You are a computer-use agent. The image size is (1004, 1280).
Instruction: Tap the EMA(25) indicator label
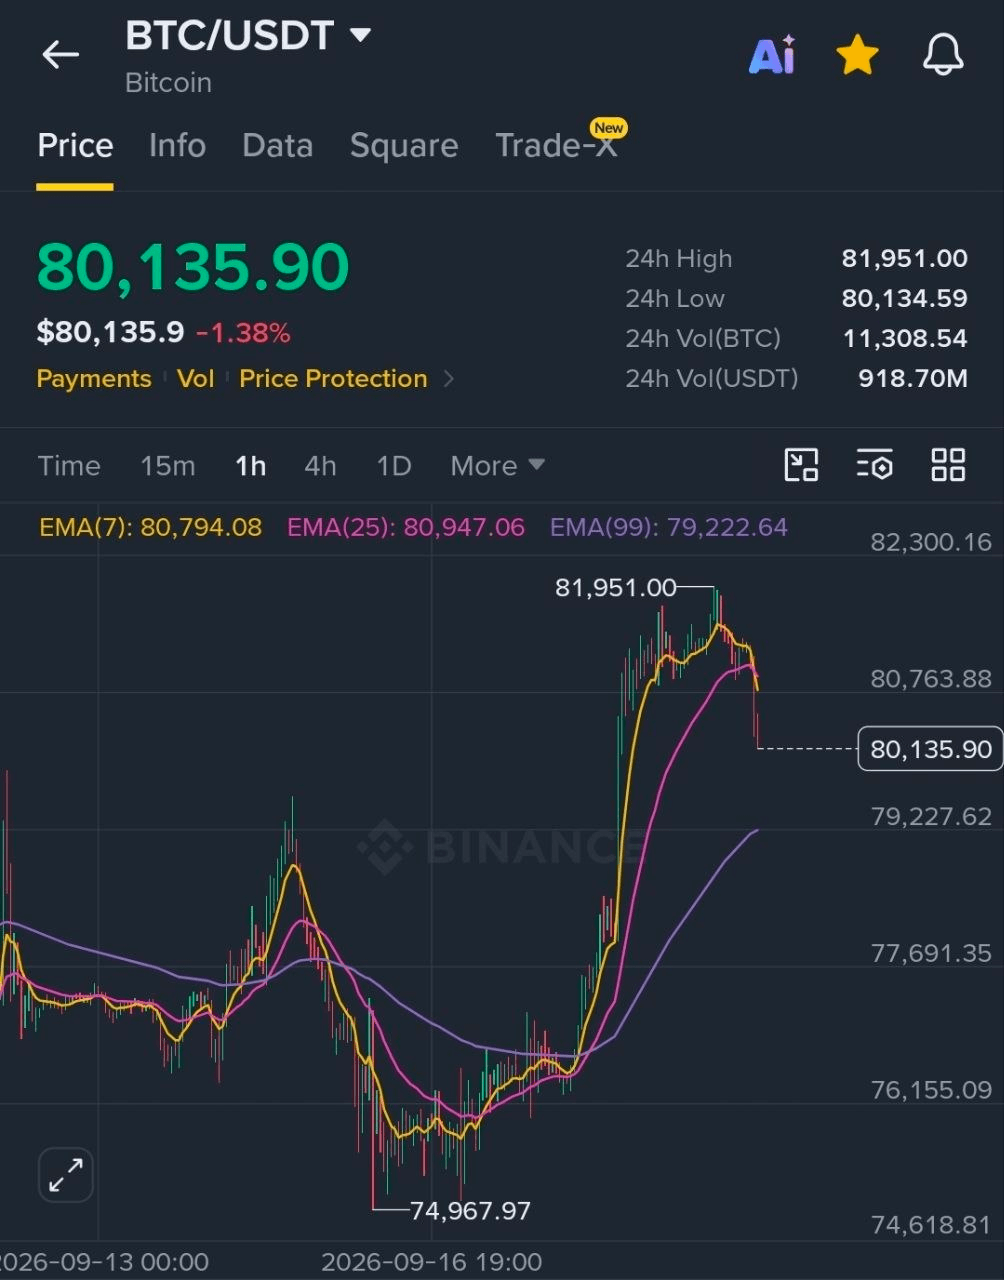tap(406, 527)
